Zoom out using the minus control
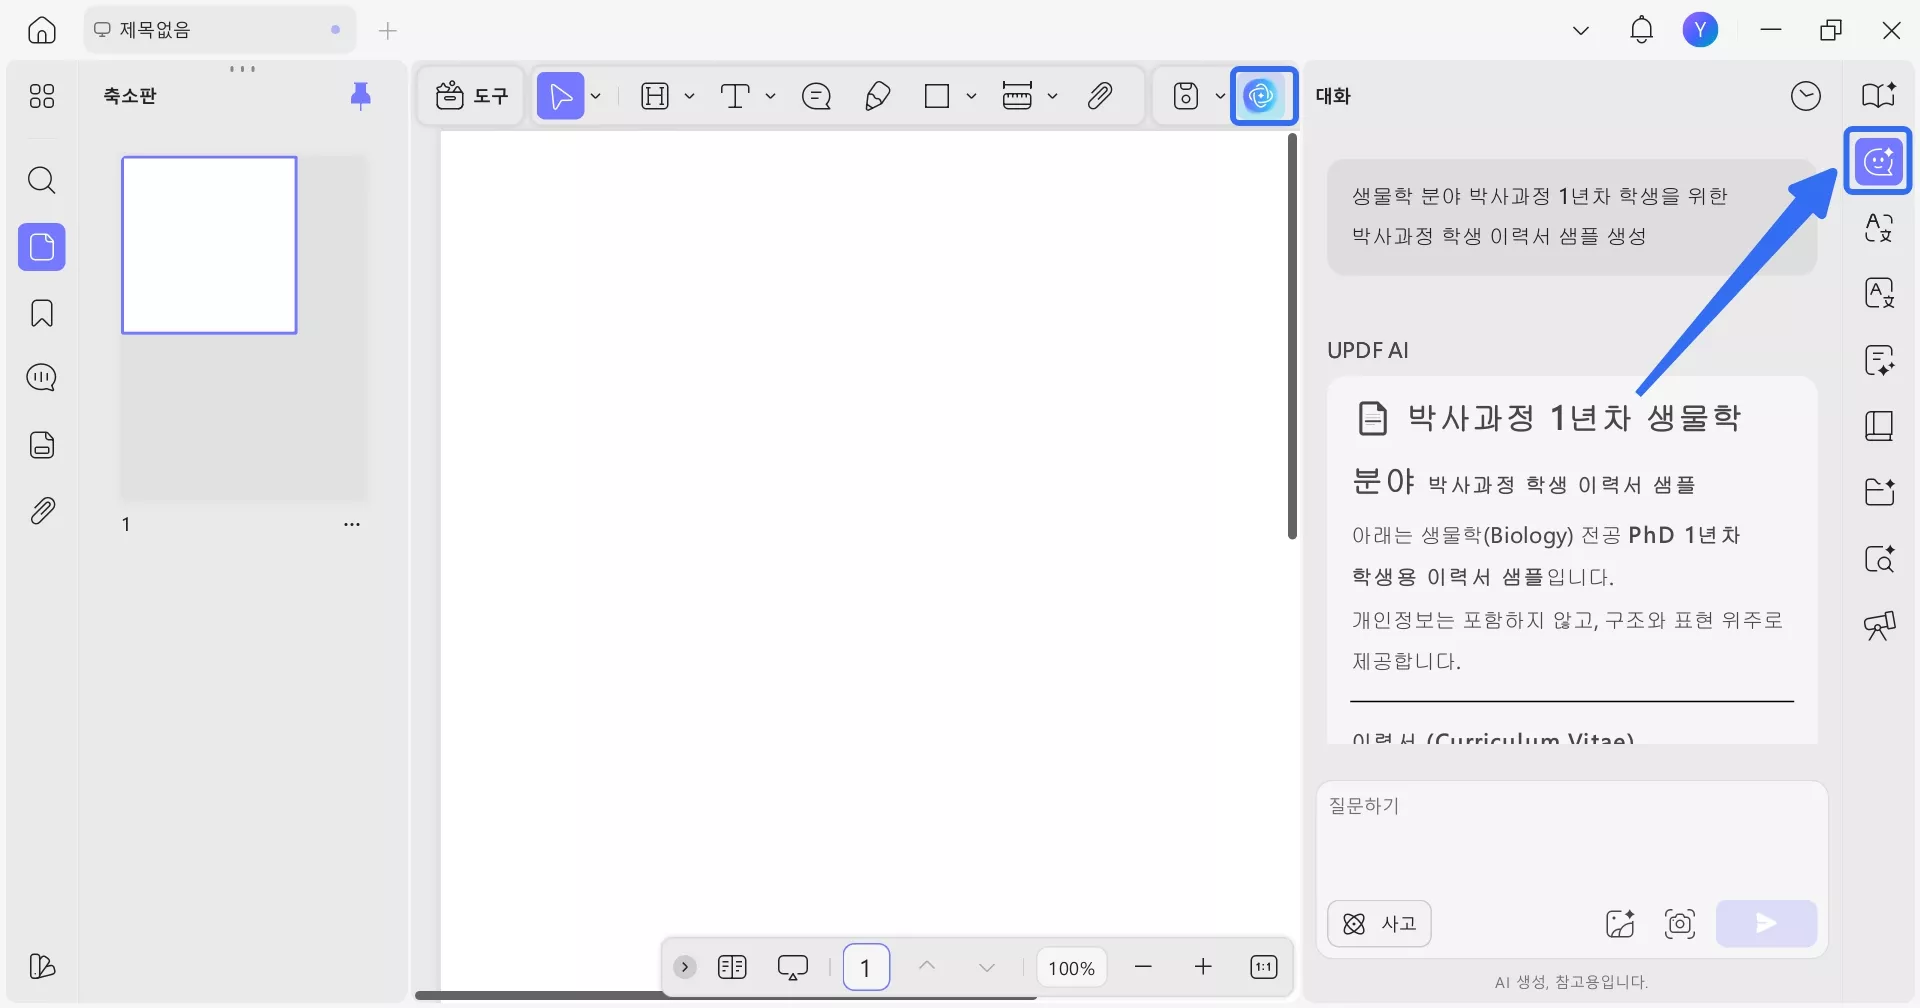Screen dimensions: 1920x1008 point(1143,966)
